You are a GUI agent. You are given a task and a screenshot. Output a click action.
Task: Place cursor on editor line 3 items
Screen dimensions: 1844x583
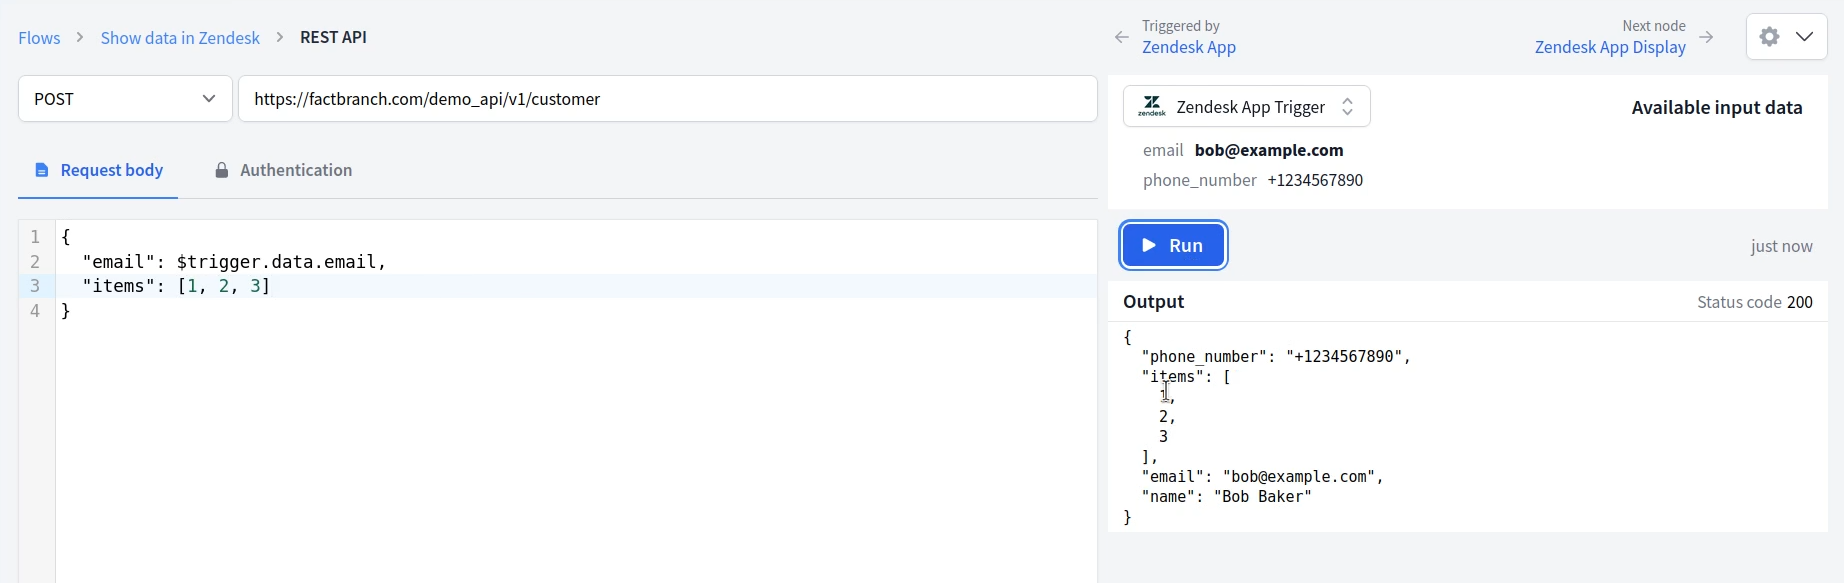coord(176,286)
